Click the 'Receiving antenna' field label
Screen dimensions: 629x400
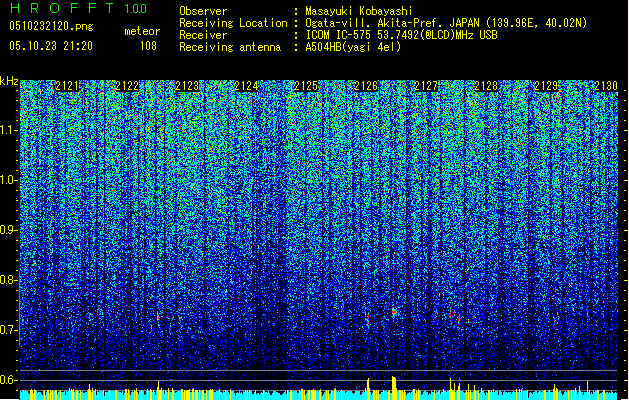click(230, 47)
